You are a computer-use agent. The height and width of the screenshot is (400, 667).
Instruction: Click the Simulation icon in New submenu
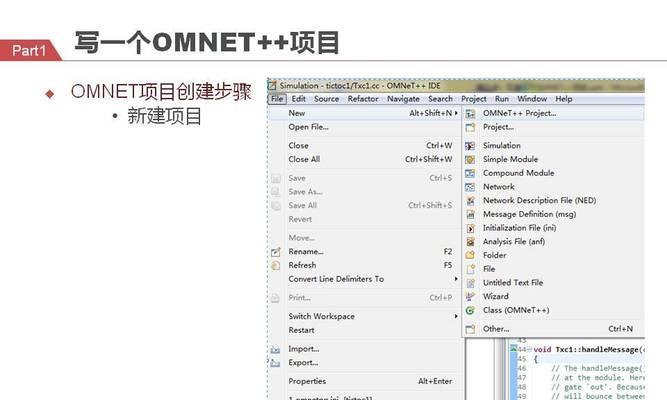pyautogui.click(x=470, y=146)
